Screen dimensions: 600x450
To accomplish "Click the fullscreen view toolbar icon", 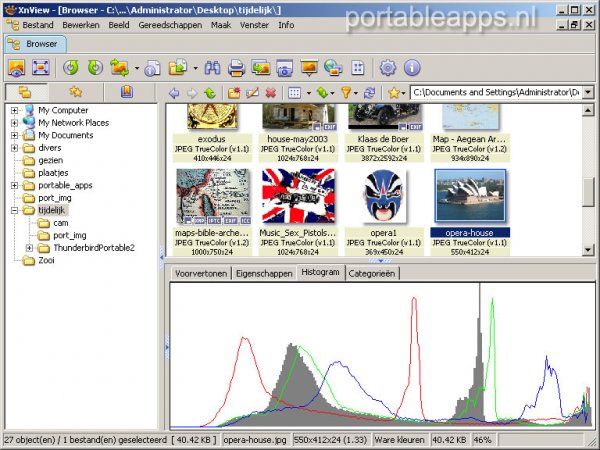I will (x=41, y=68).
